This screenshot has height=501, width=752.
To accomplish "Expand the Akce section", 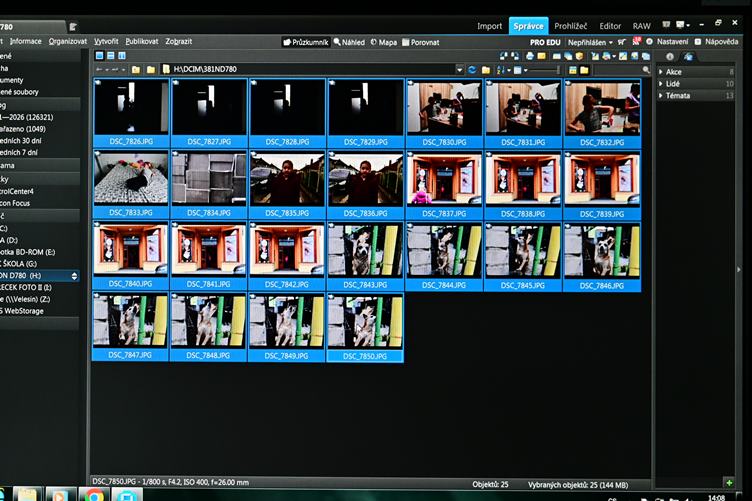I will coord(673,72).
